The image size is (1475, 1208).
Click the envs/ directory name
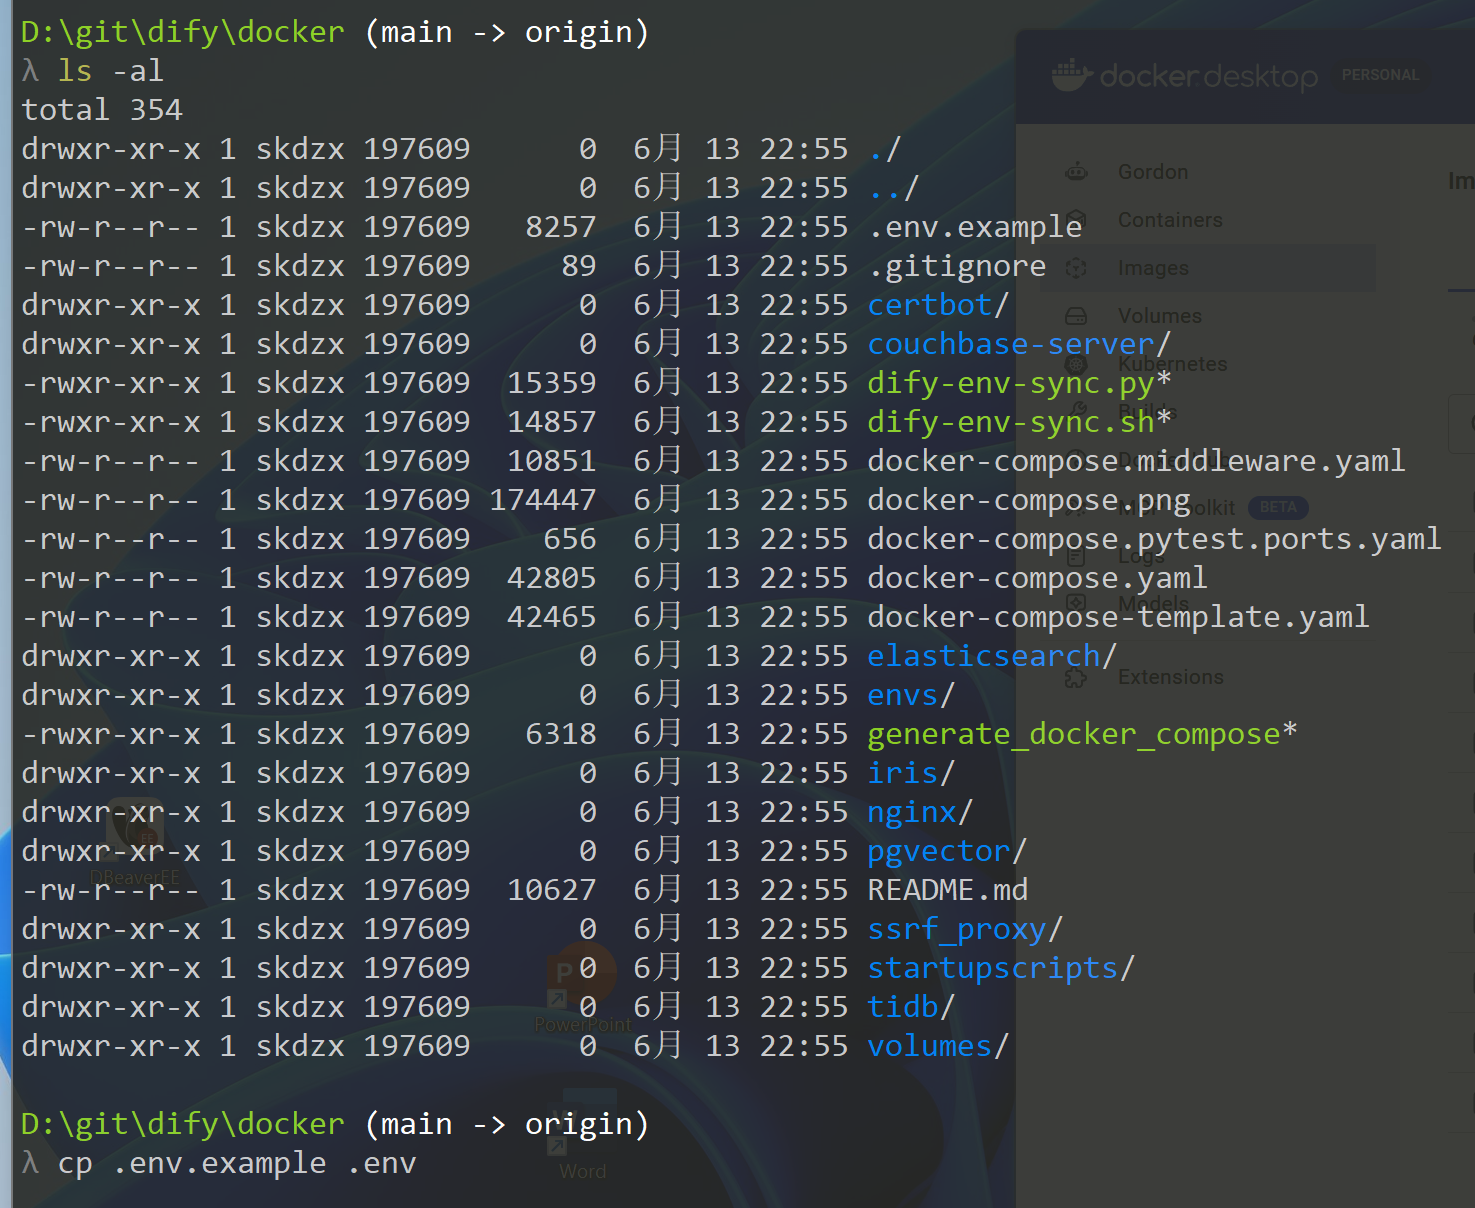click(x=911, y=695)
